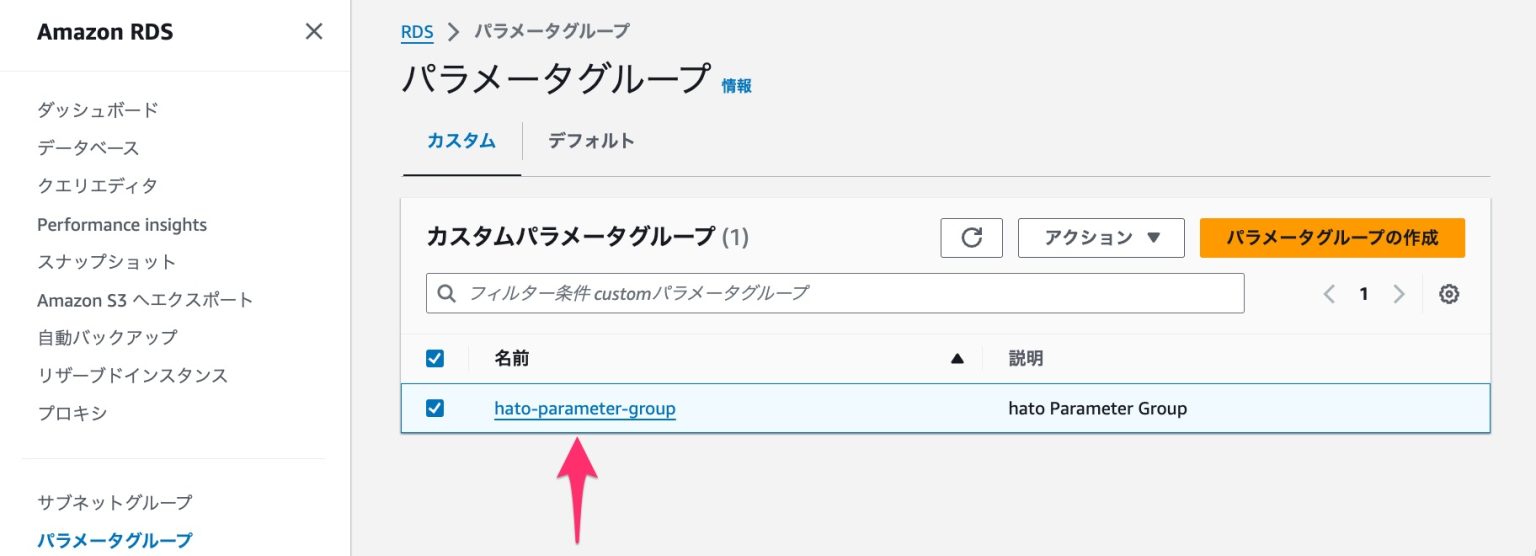
Task: Open サブネットグループ in the sidebar
Action: (x=115, y=502)
